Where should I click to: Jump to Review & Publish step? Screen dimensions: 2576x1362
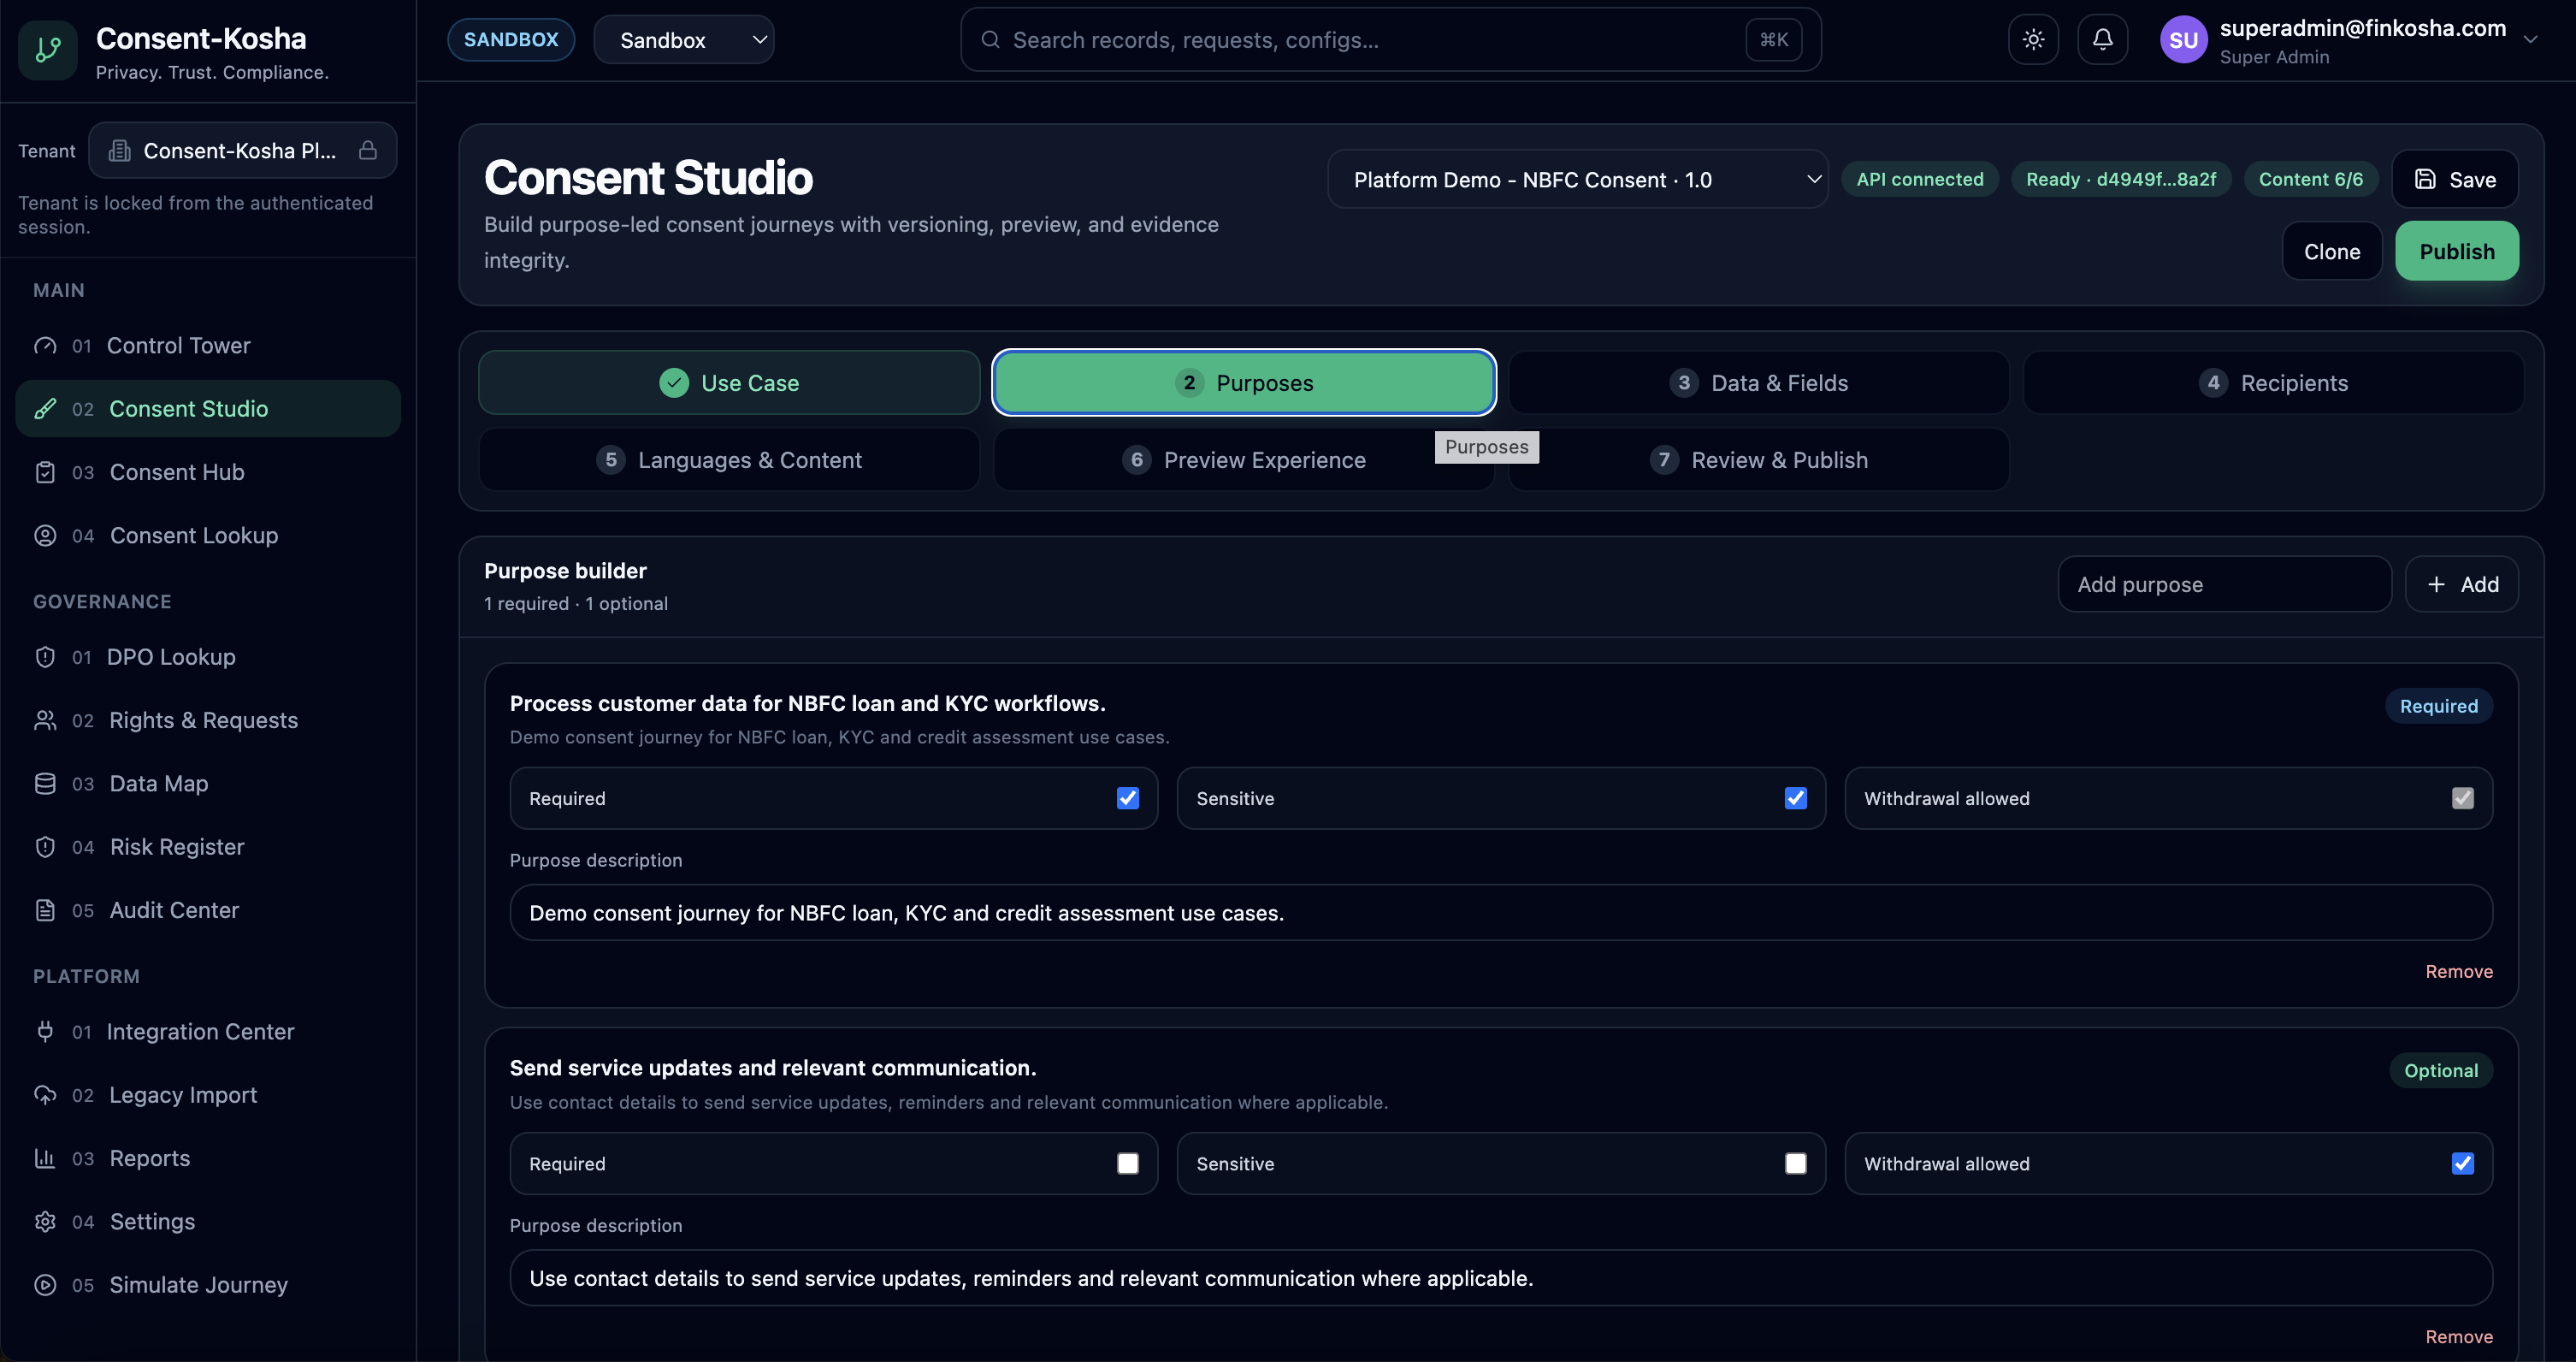1759,460
